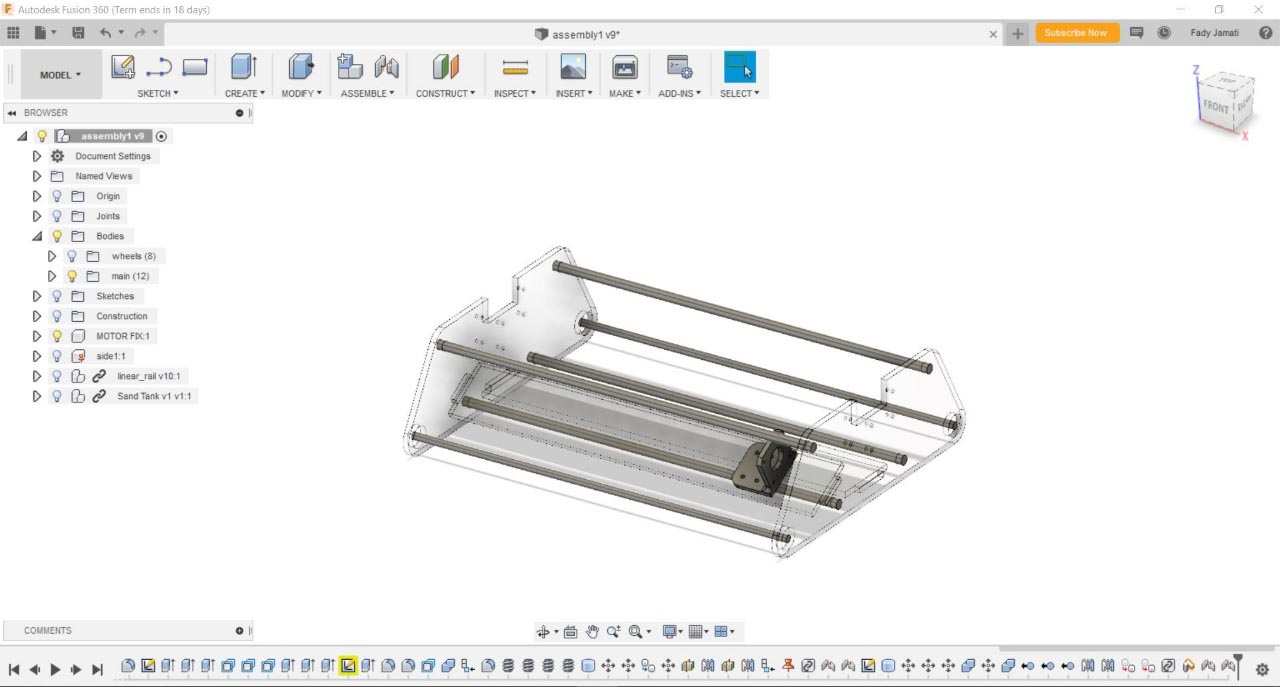Toggle visibility bulb of Sand Tank v1 v1:1

coord(57,396)
